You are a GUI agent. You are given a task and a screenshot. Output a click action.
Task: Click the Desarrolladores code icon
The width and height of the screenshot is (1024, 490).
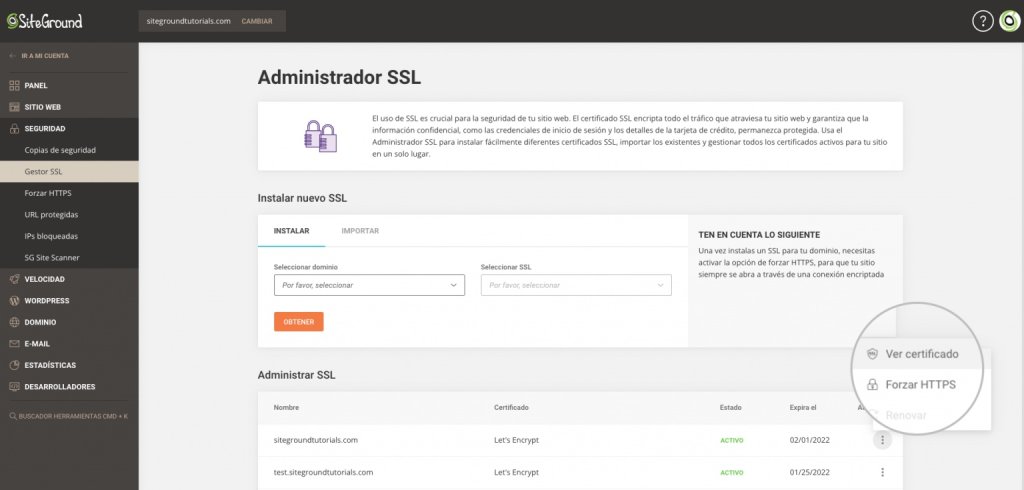point(14,387)
